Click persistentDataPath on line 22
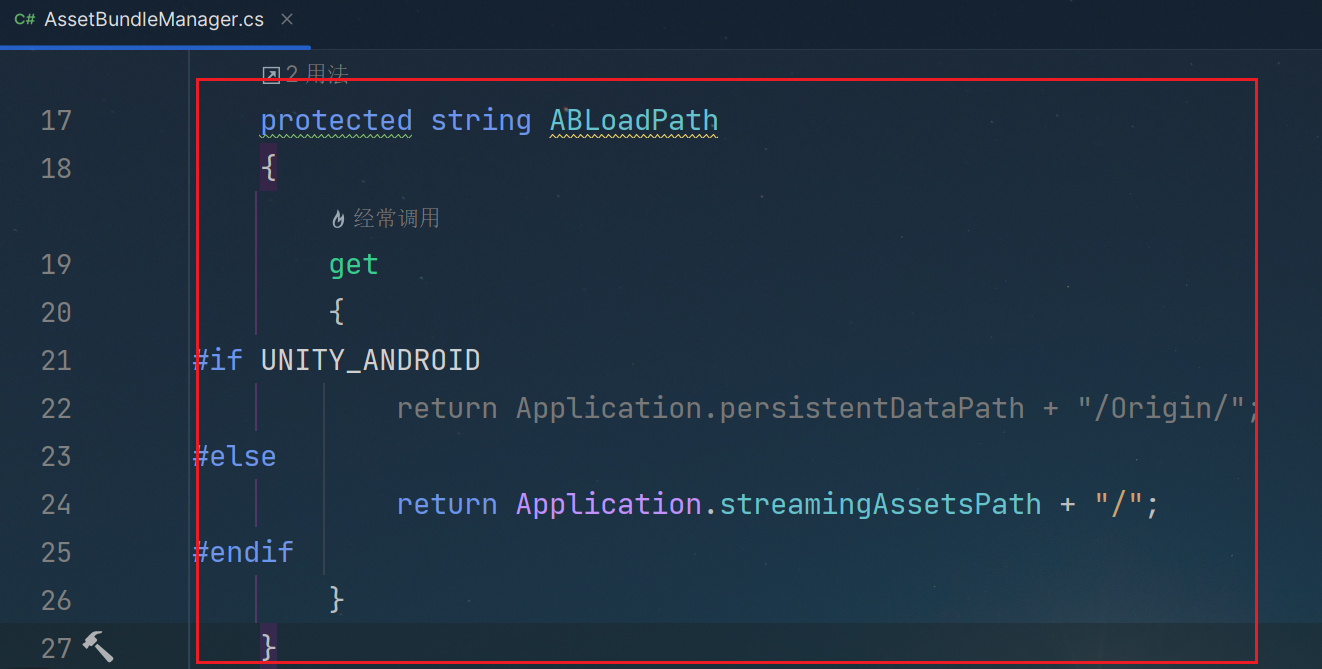This screenshot has height=669, width=1322. (x=872, y=409)
